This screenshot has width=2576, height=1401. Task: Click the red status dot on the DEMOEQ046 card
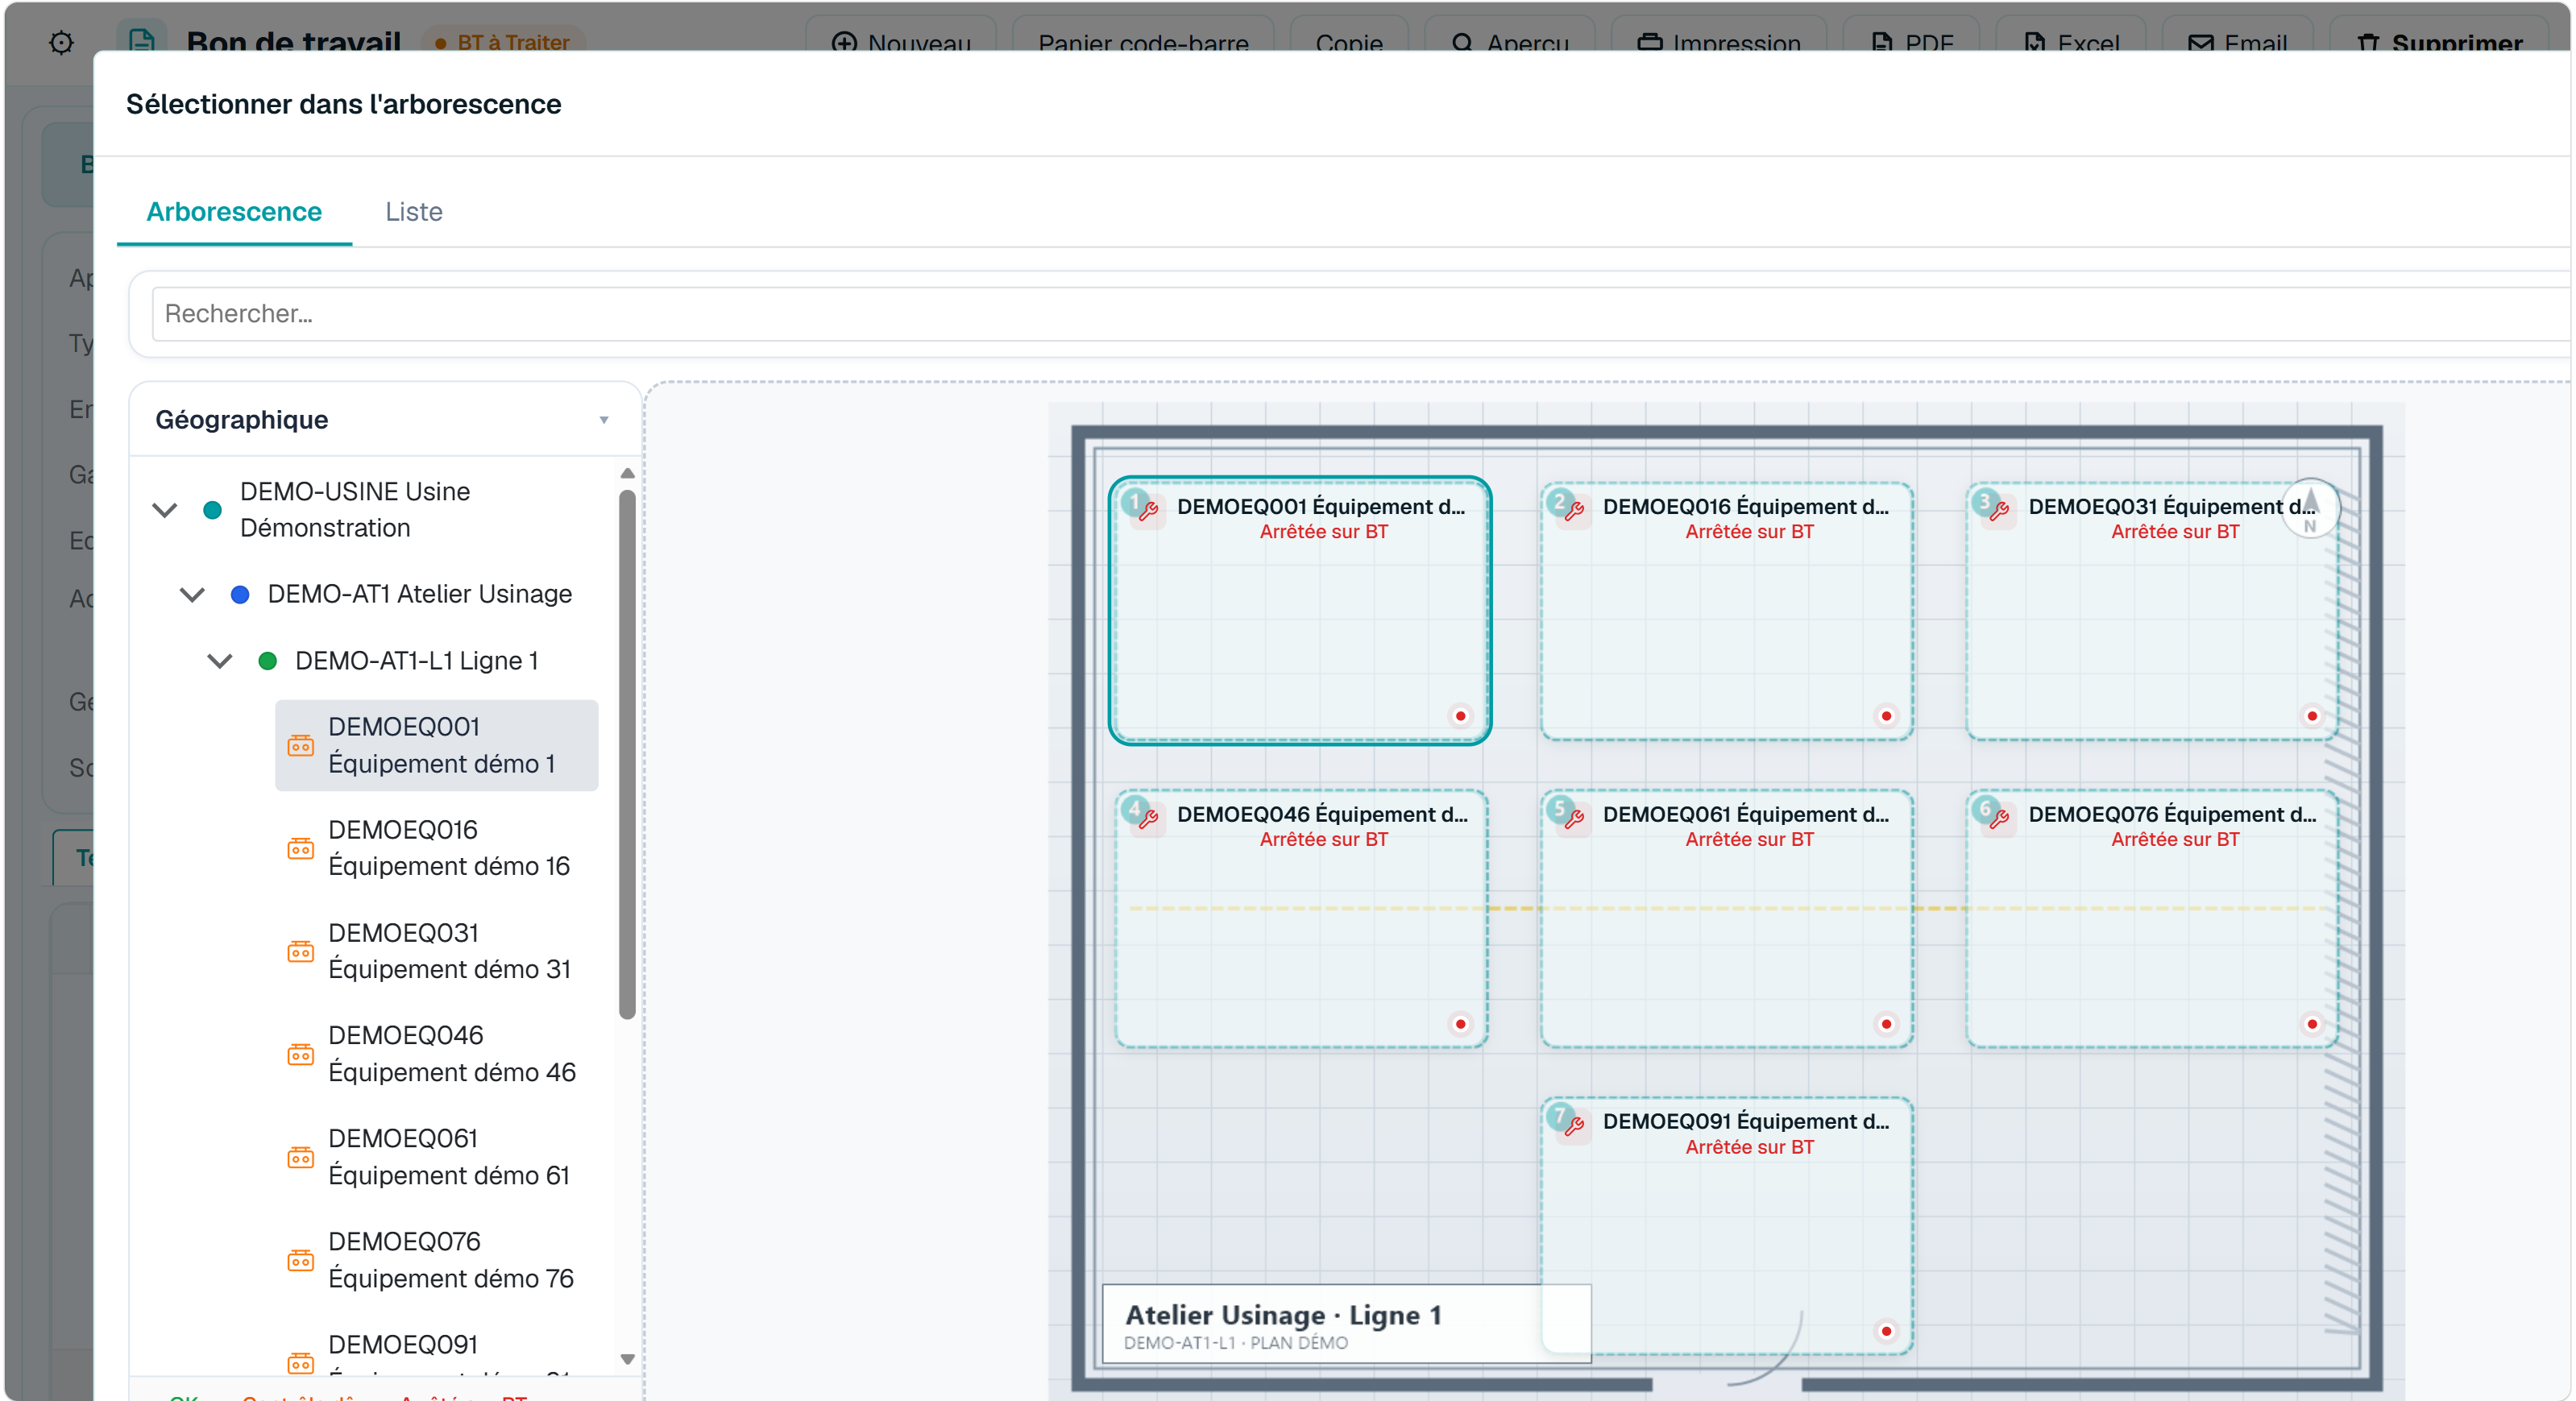1460,1024
